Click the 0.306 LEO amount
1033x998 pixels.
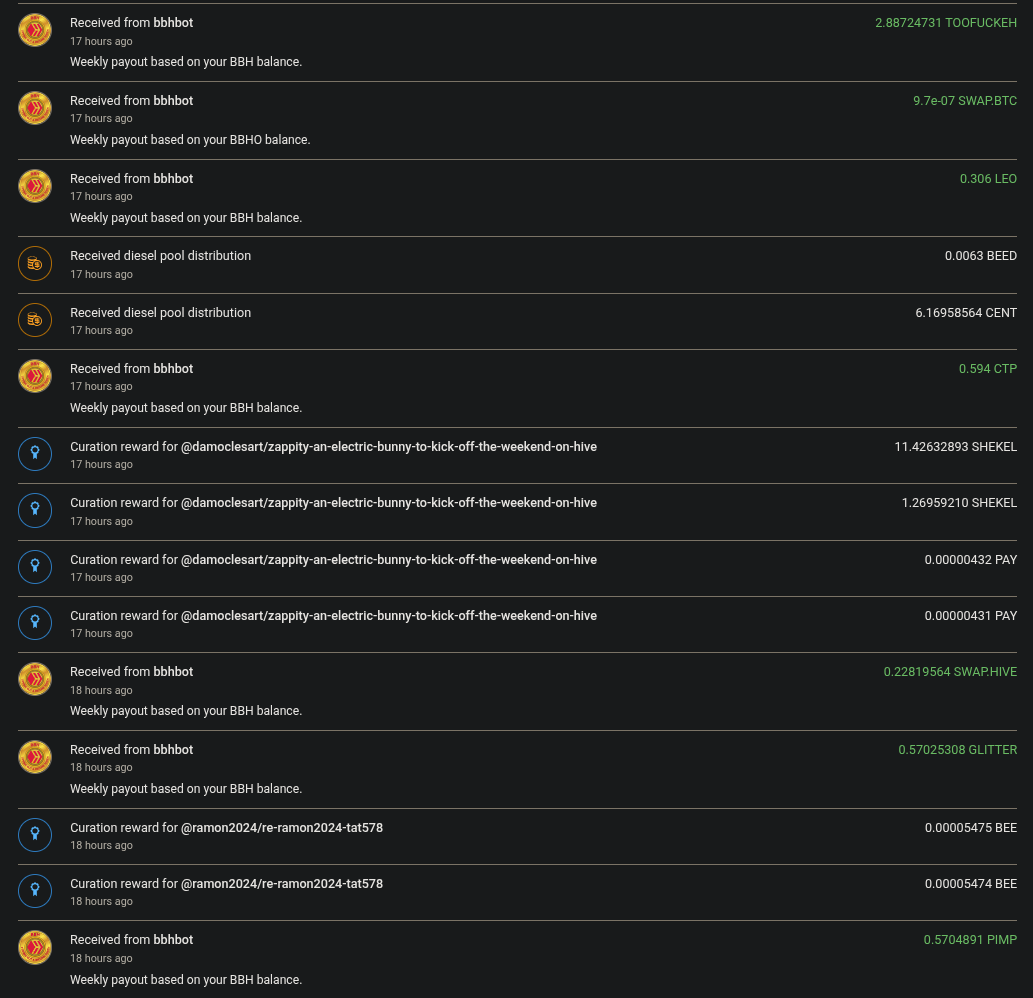(x=988, y=179)
